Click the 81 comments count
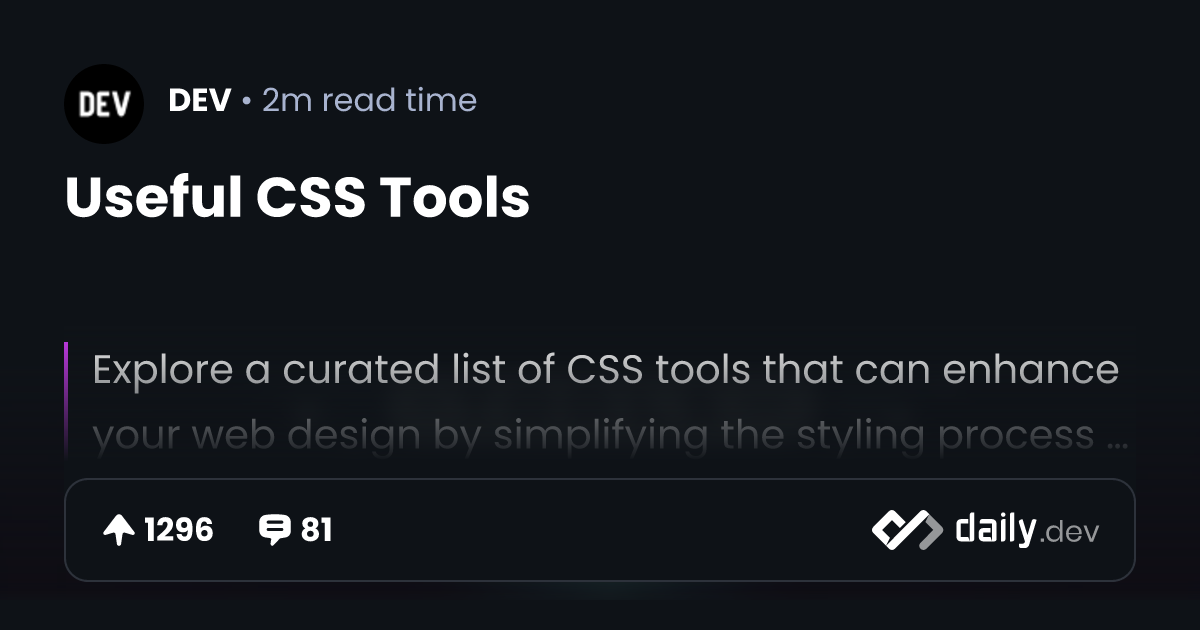The height and width of the screenshot is (630, 1200). [x=316, y=530]
